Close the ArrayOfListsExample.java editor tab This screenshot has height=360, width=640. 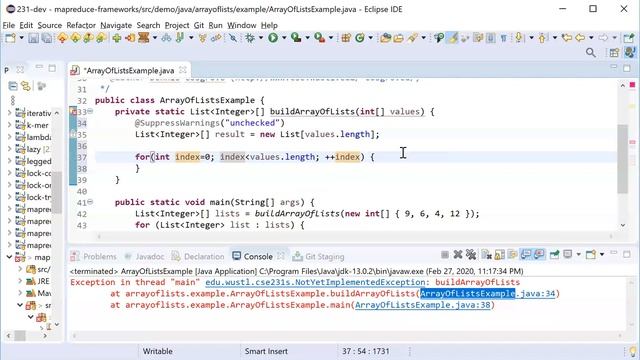(183, 70)
